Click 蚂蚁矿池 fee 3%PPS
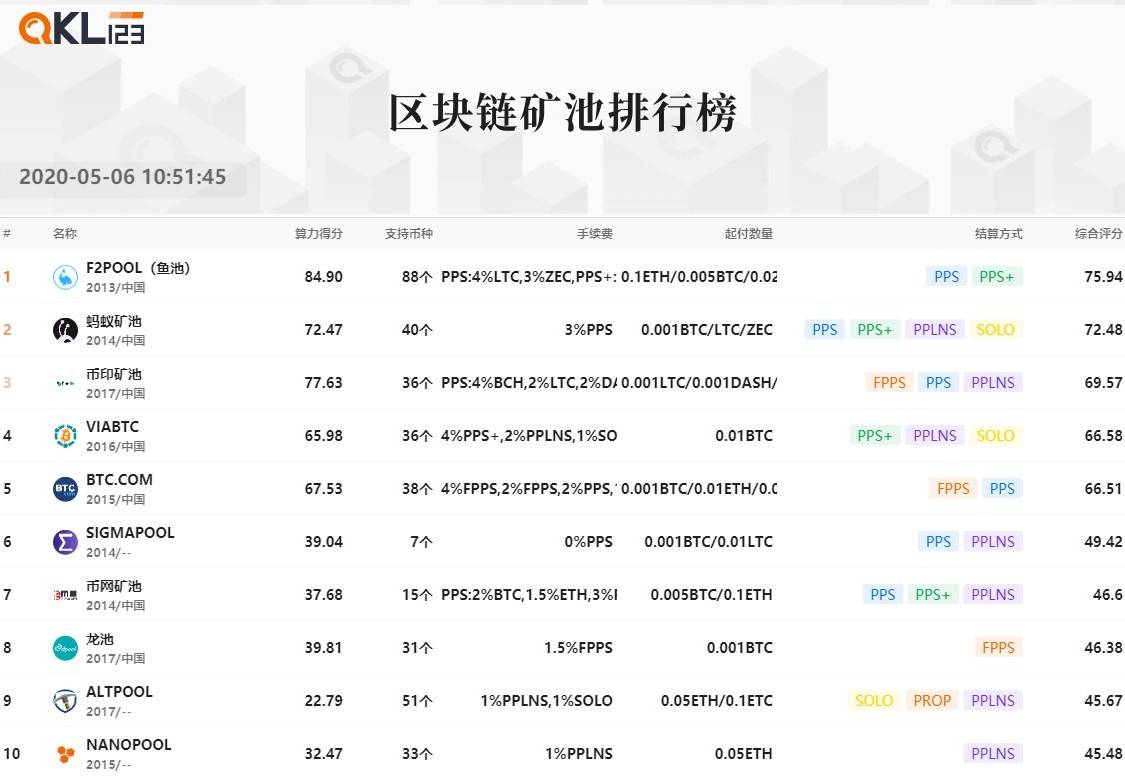The height and width of the screenshot is (776, 1125). click(x=588, y=330)
